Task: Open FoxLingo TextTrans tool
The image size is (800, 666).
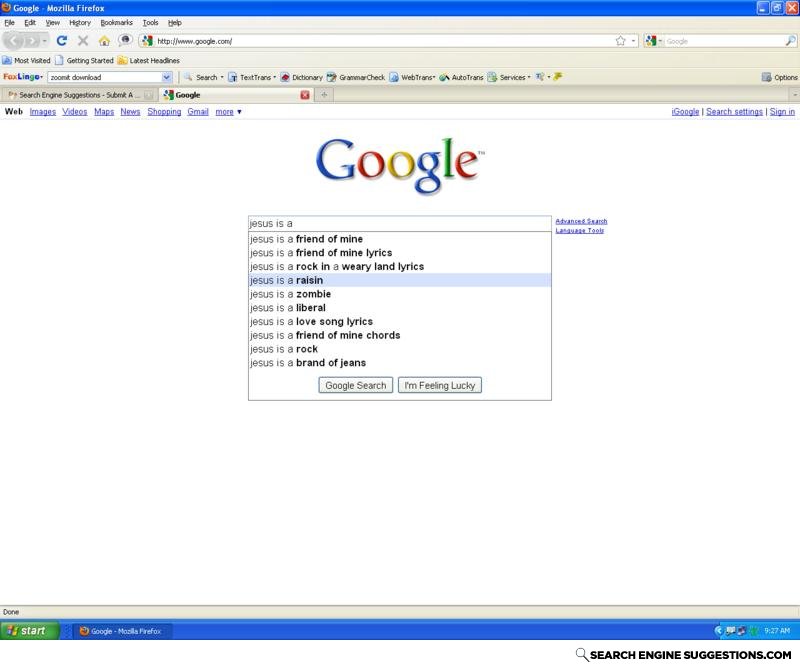Action: (x=250, y=77)
